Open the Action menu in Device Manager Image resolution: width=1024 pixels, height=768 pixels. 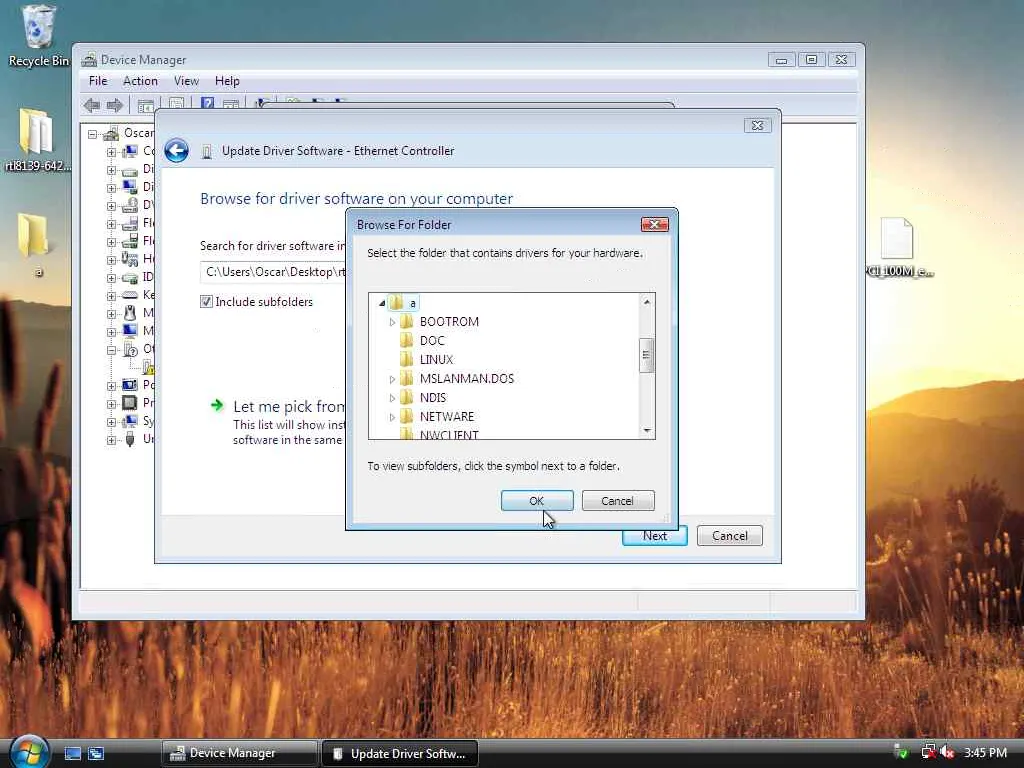pyautogui.click(x=140, y=81)
